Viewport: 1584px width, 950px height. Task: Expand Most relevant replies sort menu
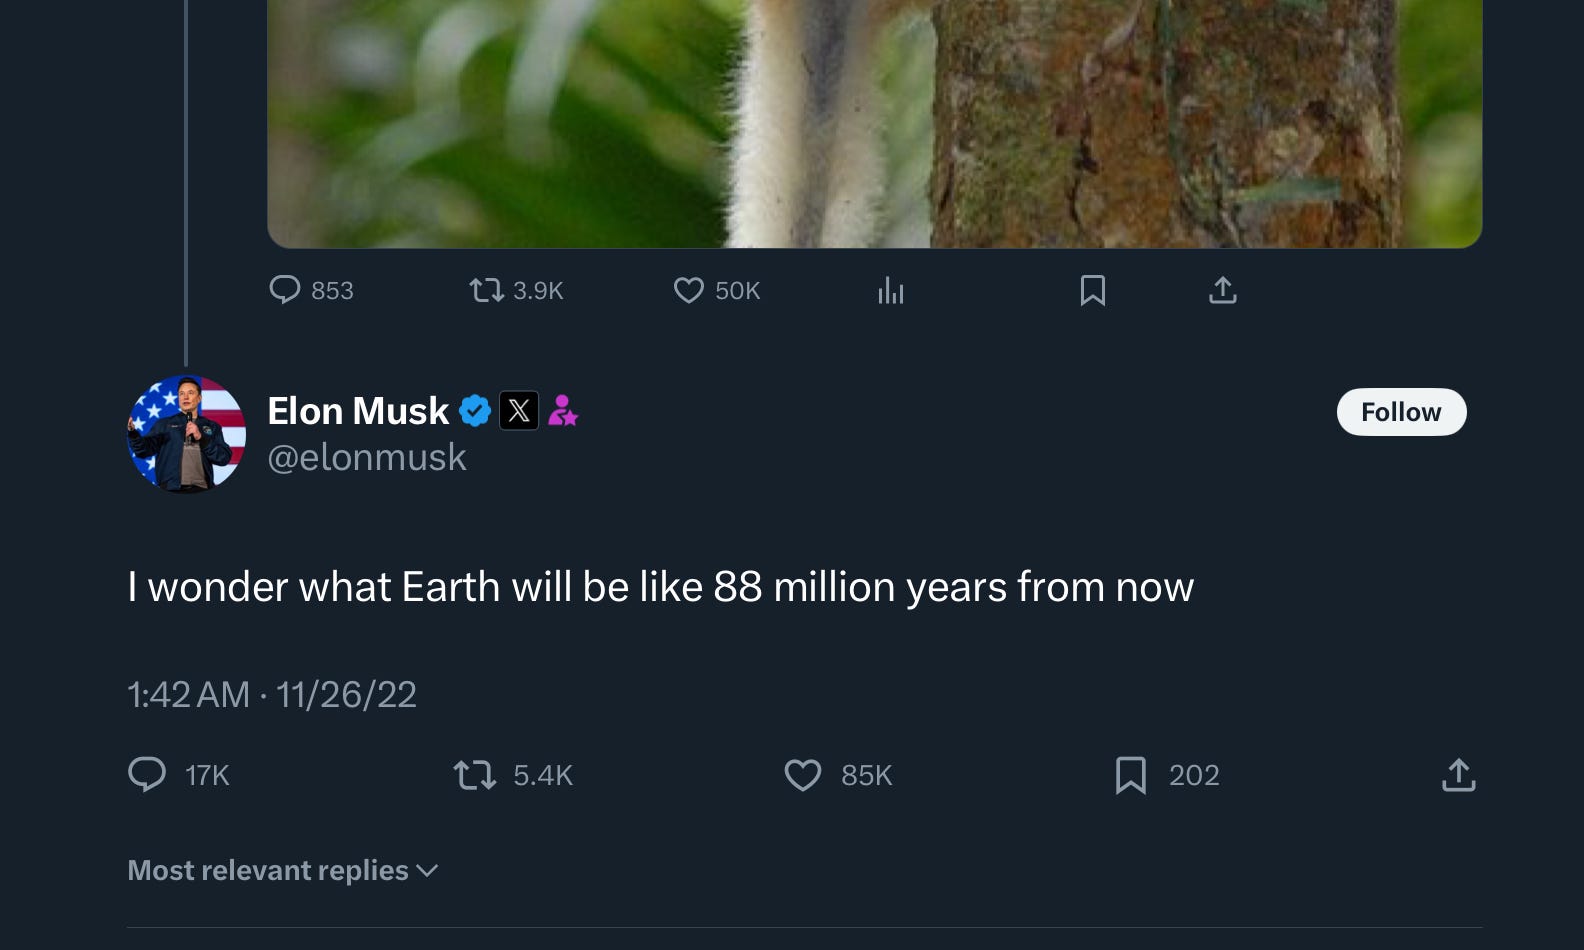[x=283, y=870]
